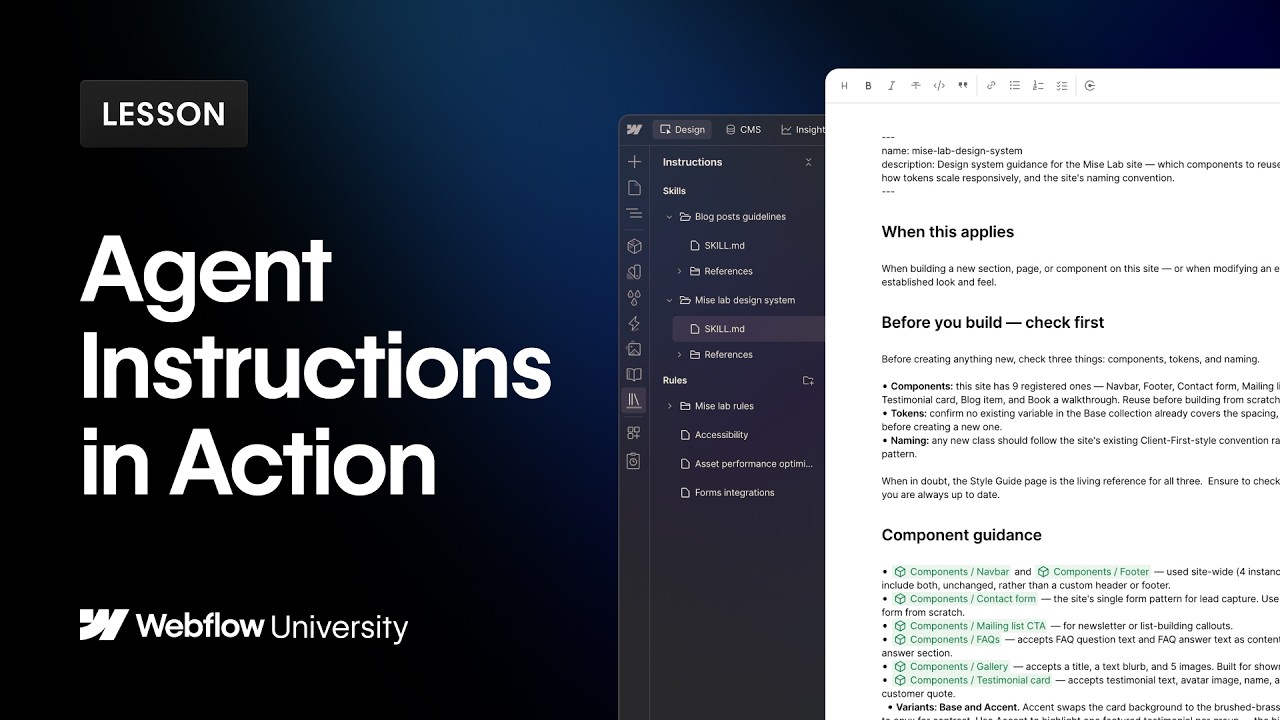The width and height of the screenshot is (1280, 720).
Task: Click the Webflow University logo
Action: pos(244,626)
